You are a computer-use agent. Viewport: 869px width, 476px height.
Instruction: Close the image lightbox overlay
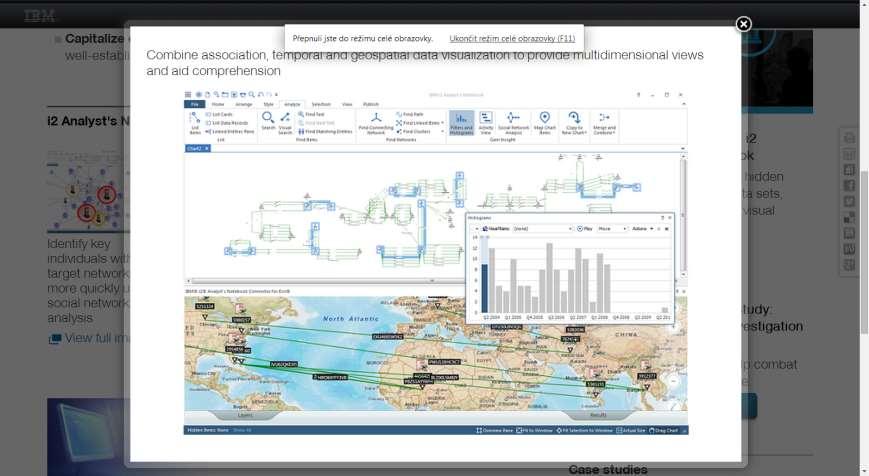[x=743, y=24]
